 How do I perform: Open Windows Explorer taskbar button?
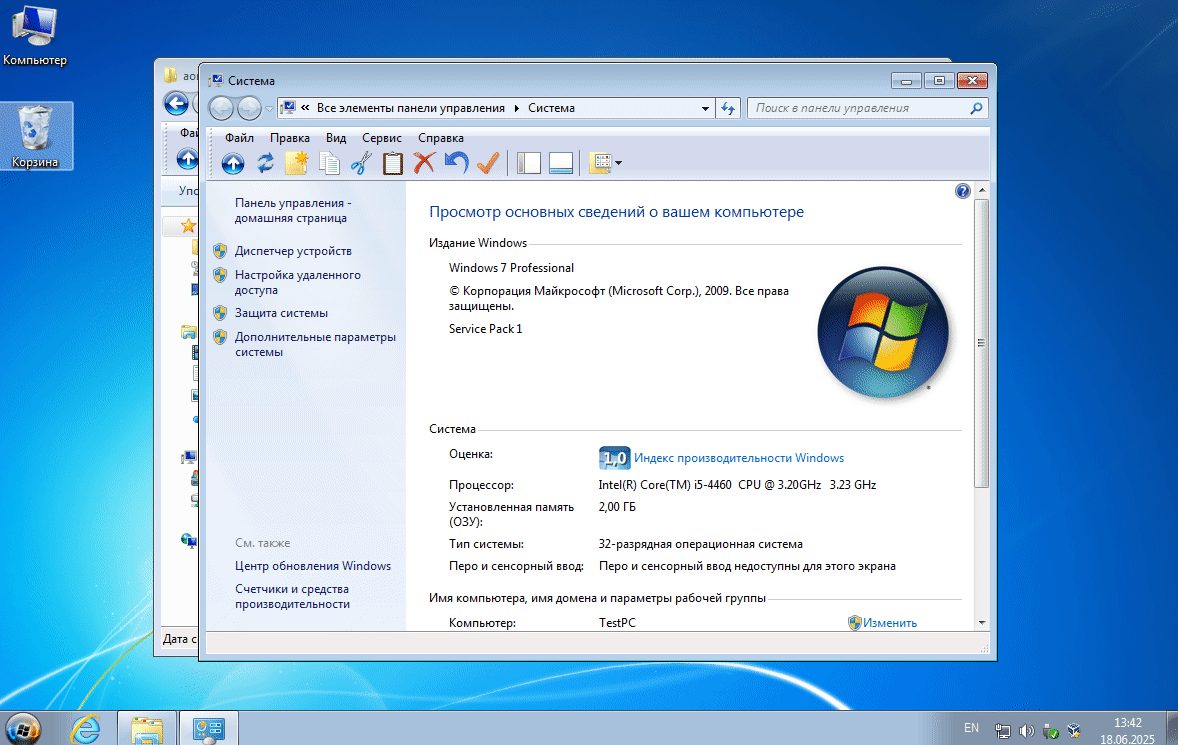(x=146, y=728)
